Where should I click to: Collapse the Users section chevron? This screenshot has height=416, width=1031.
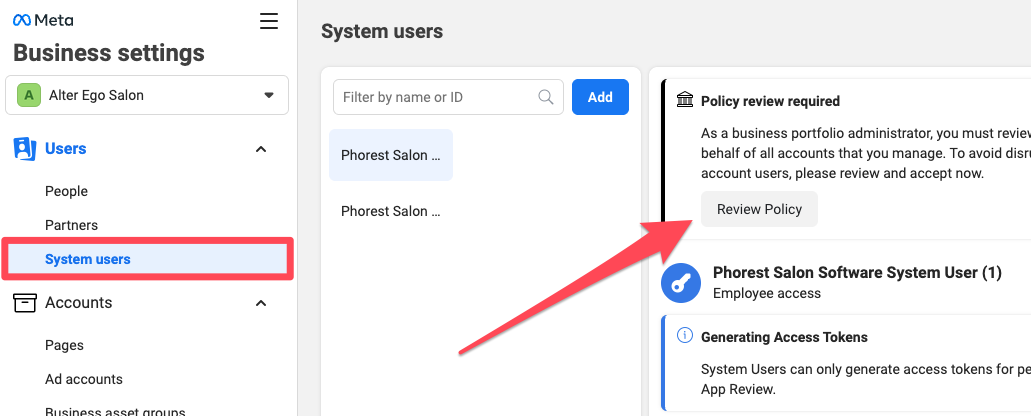(x=261, y=149)
